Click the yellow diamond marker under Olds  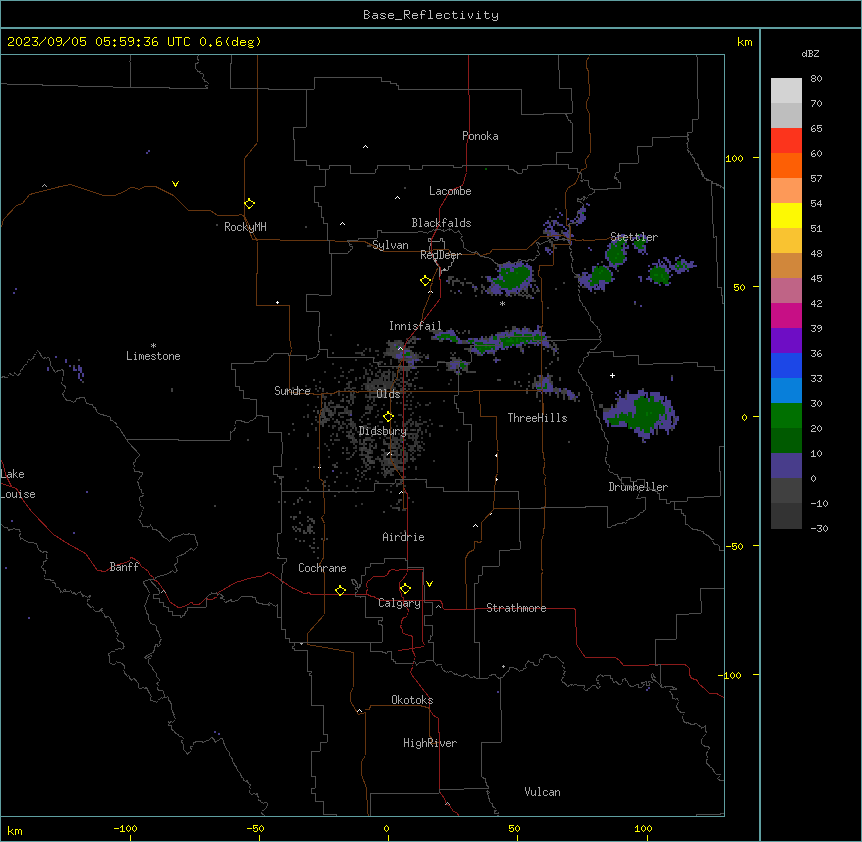(x=388, y=417)
